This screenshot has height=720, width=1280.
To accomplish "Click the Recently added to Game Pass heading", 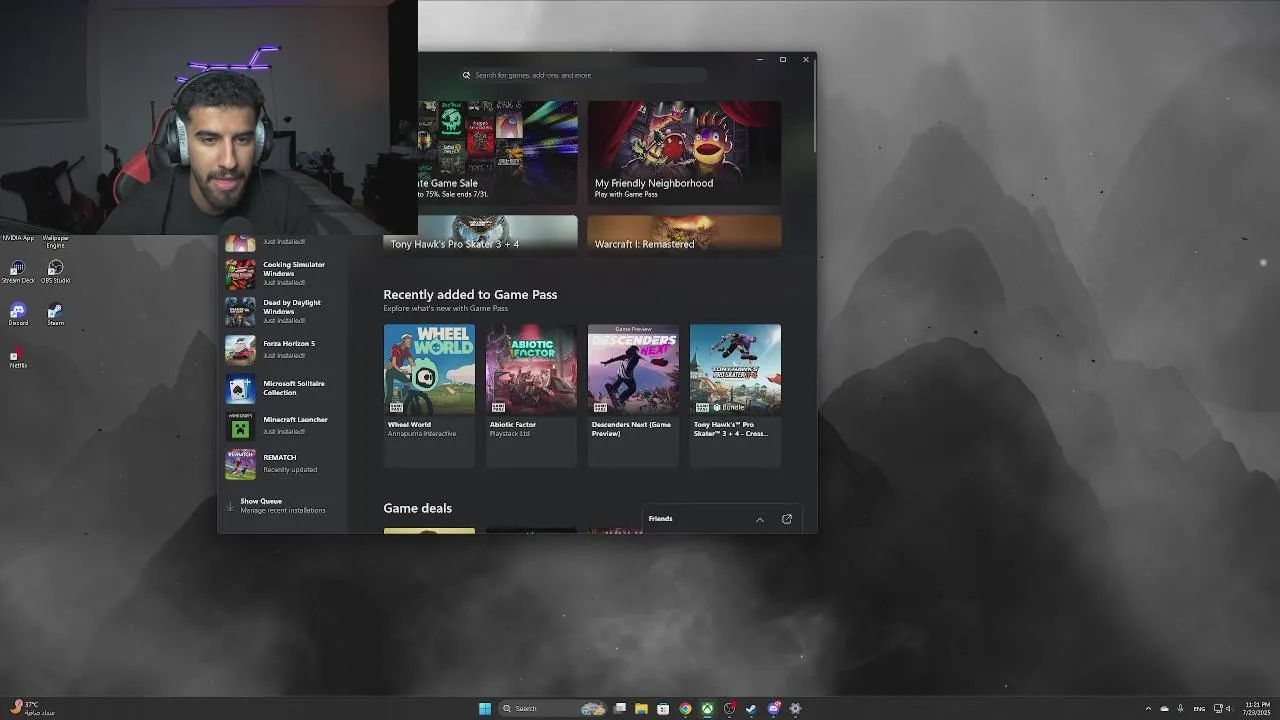I will tap(470, 294).
